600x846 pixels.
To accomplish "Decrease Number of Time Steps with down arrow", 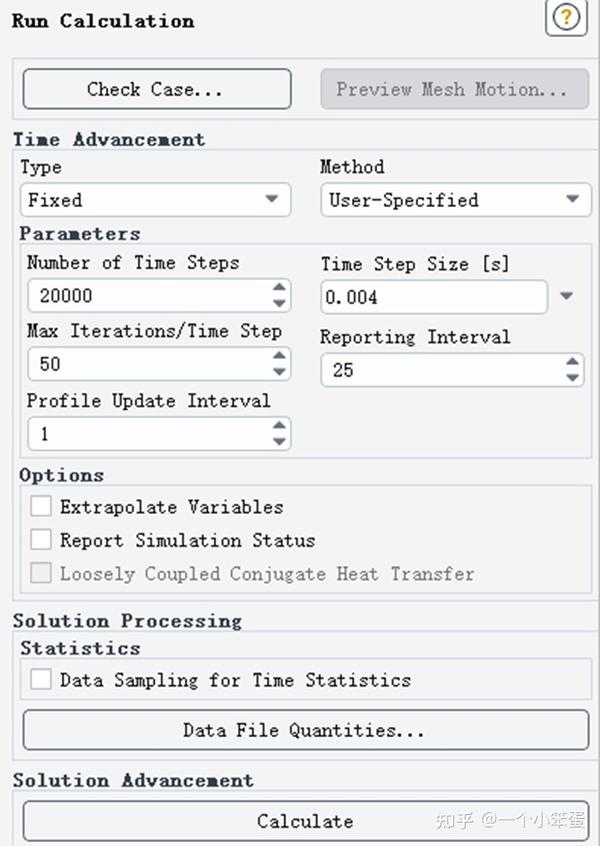I will pyautogui.click(x=279, y=303).
